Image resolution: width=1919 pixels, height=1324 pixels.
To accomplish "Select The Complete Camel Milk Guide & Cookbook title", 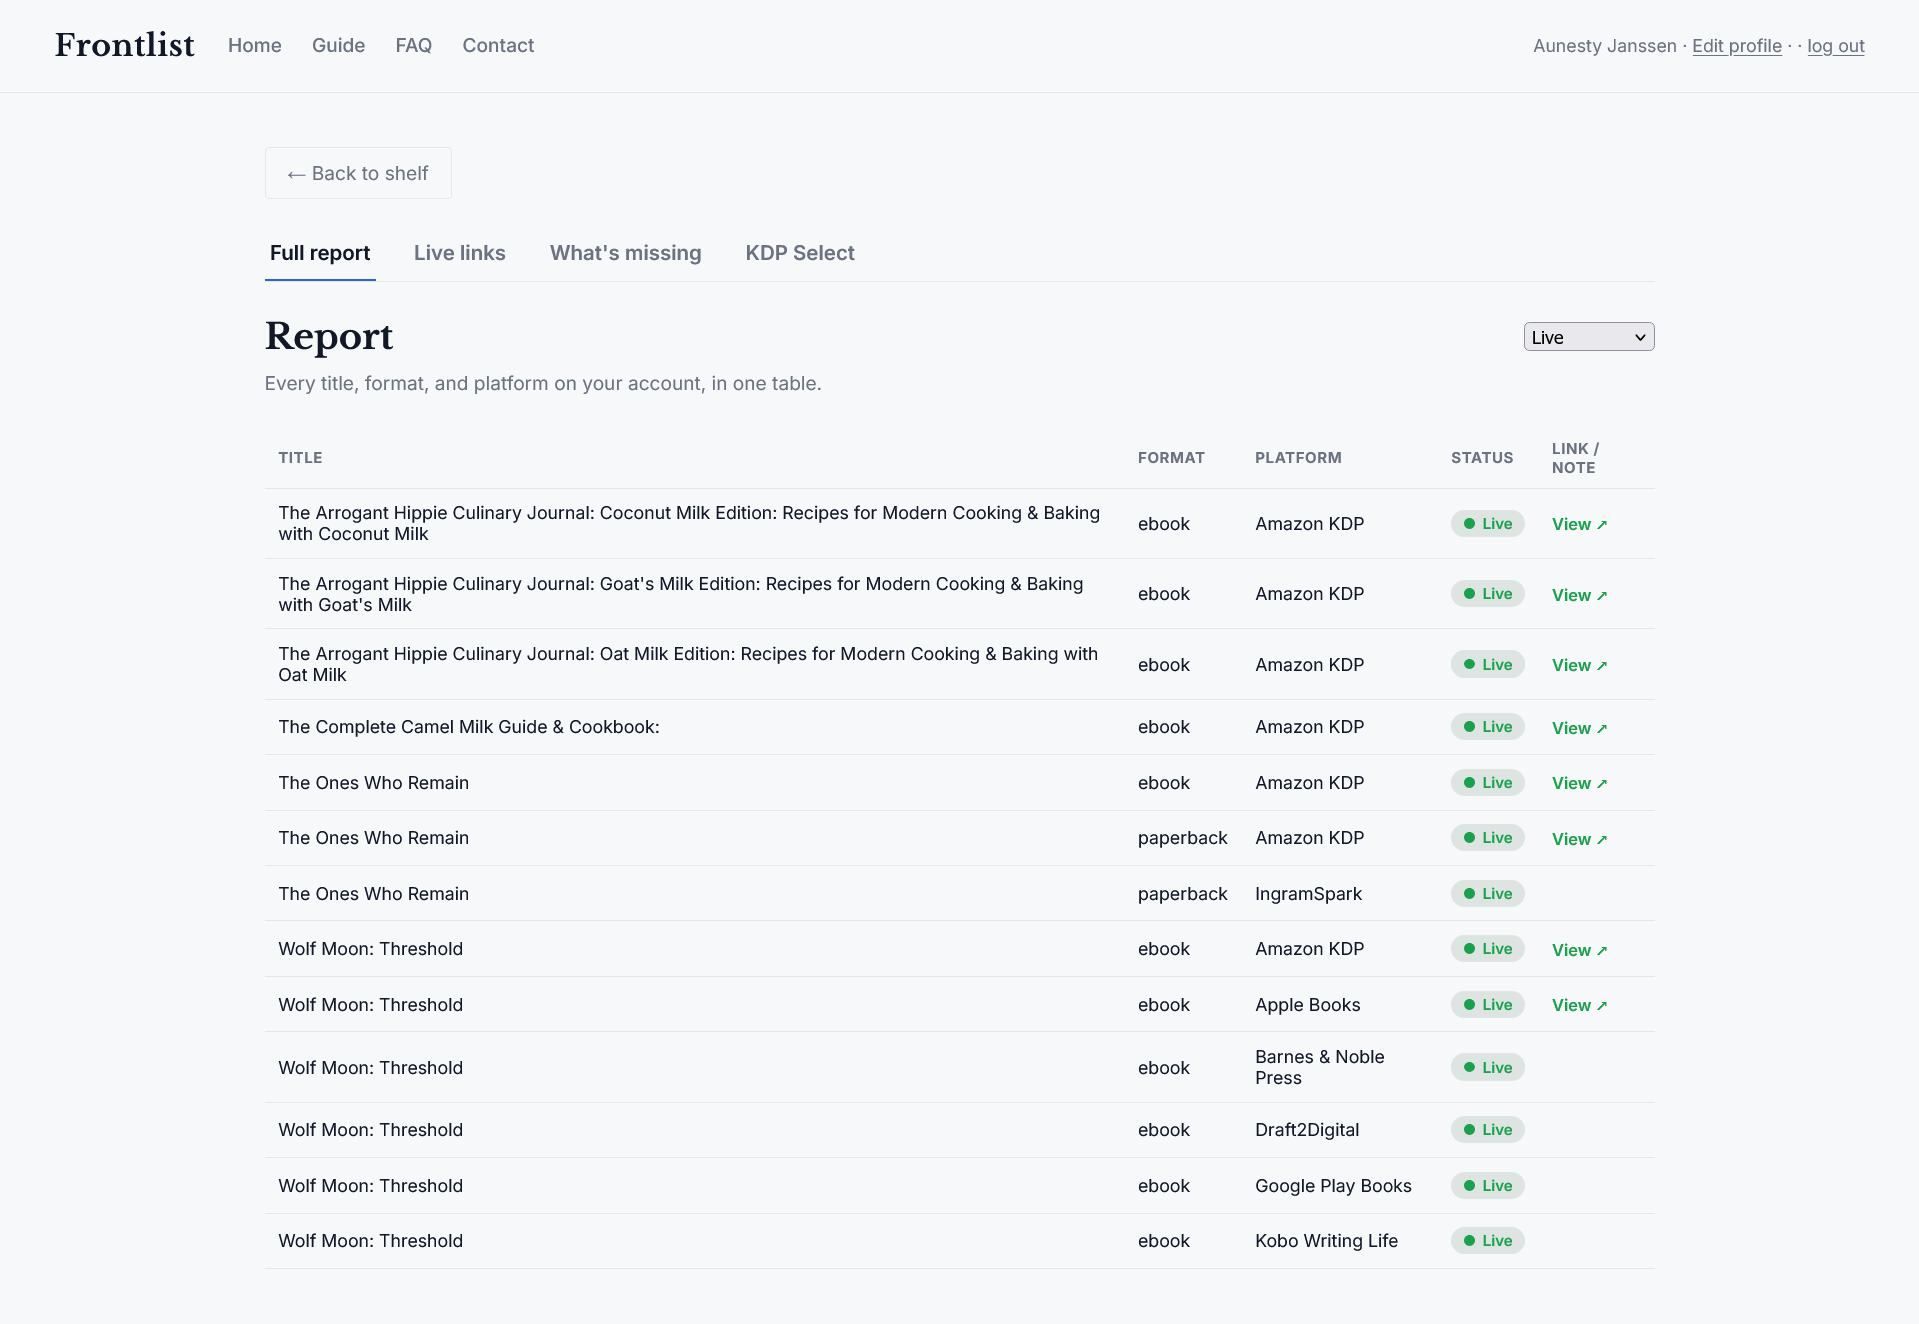I will 469,727.
